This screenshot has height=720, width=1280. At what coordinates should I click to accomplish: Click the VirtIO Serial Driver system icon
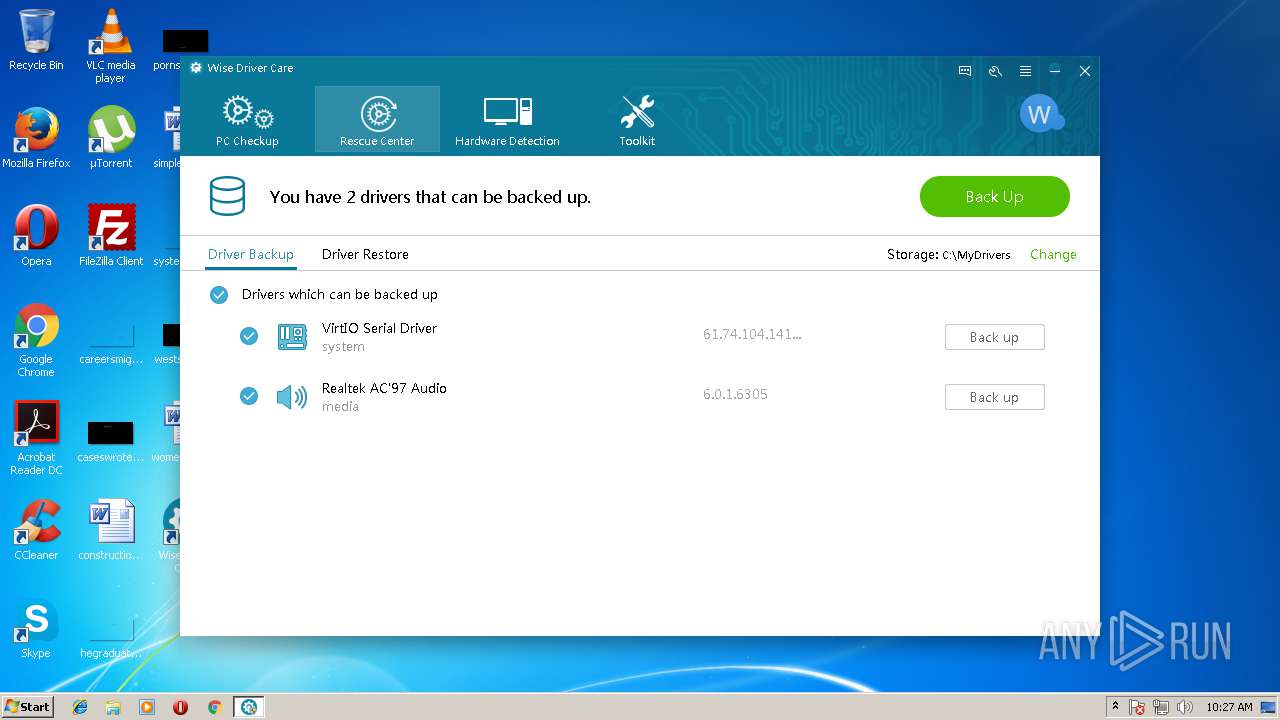pos(292,337)
